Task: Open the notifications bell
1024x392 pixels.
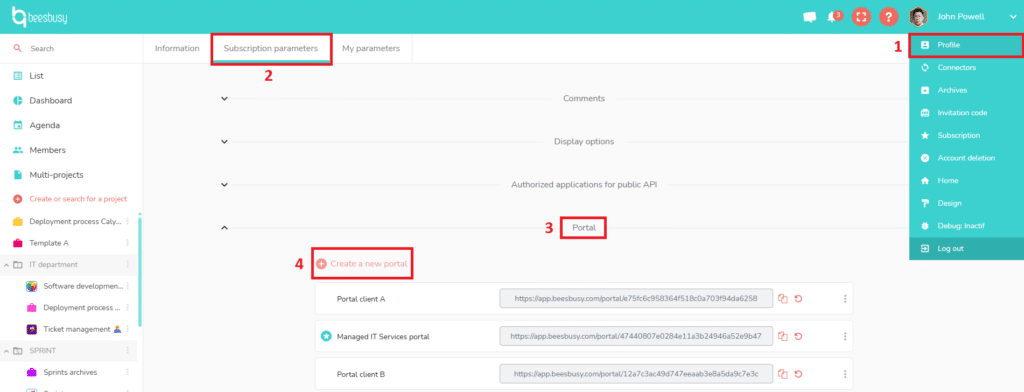Action: coord(832,17)
